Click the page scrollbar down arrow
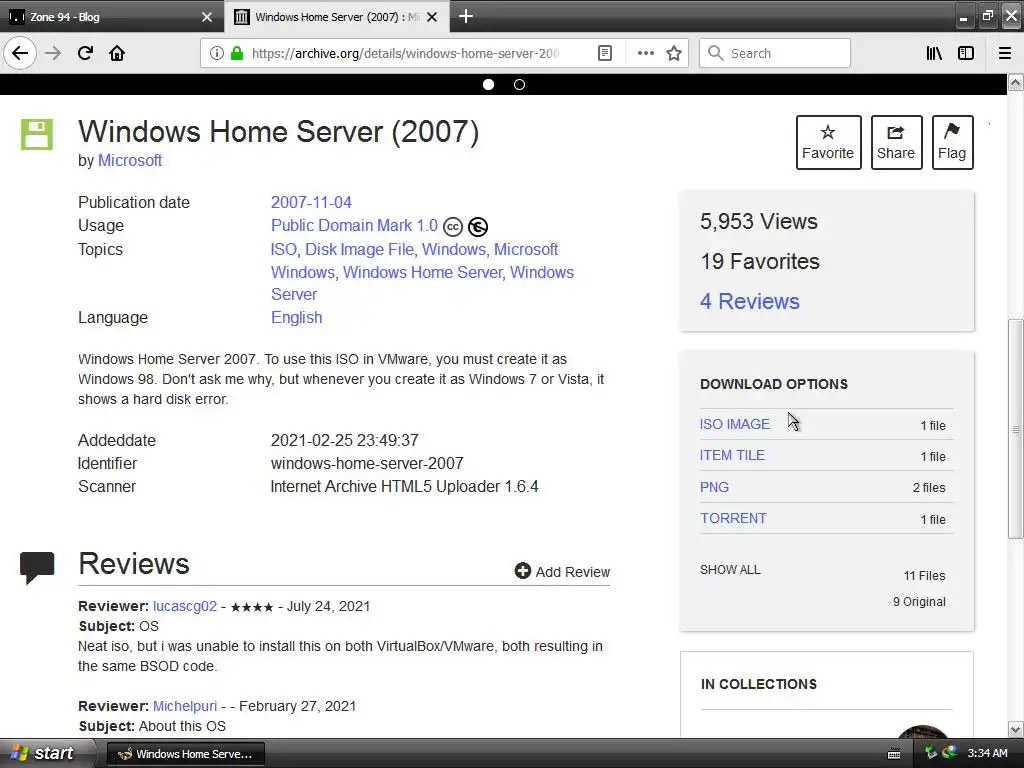The image size is (1024, 768). pyautogui.click(x=1016, y=729)
